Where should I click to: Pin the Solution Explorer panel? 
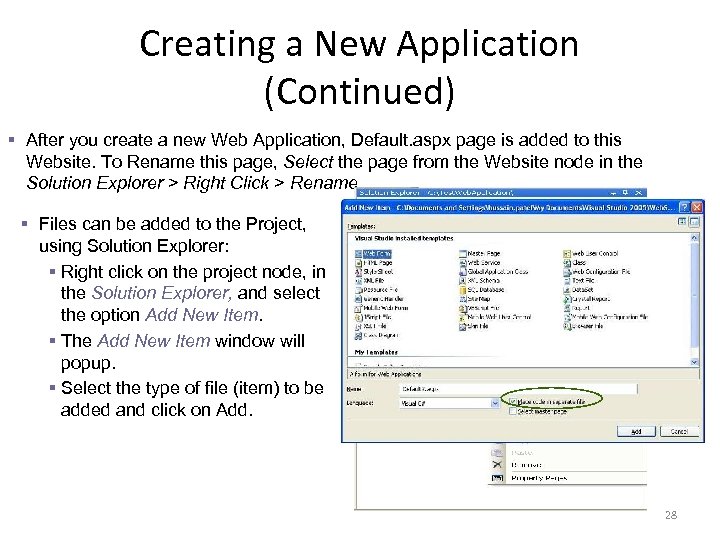[x=625, y=193]
